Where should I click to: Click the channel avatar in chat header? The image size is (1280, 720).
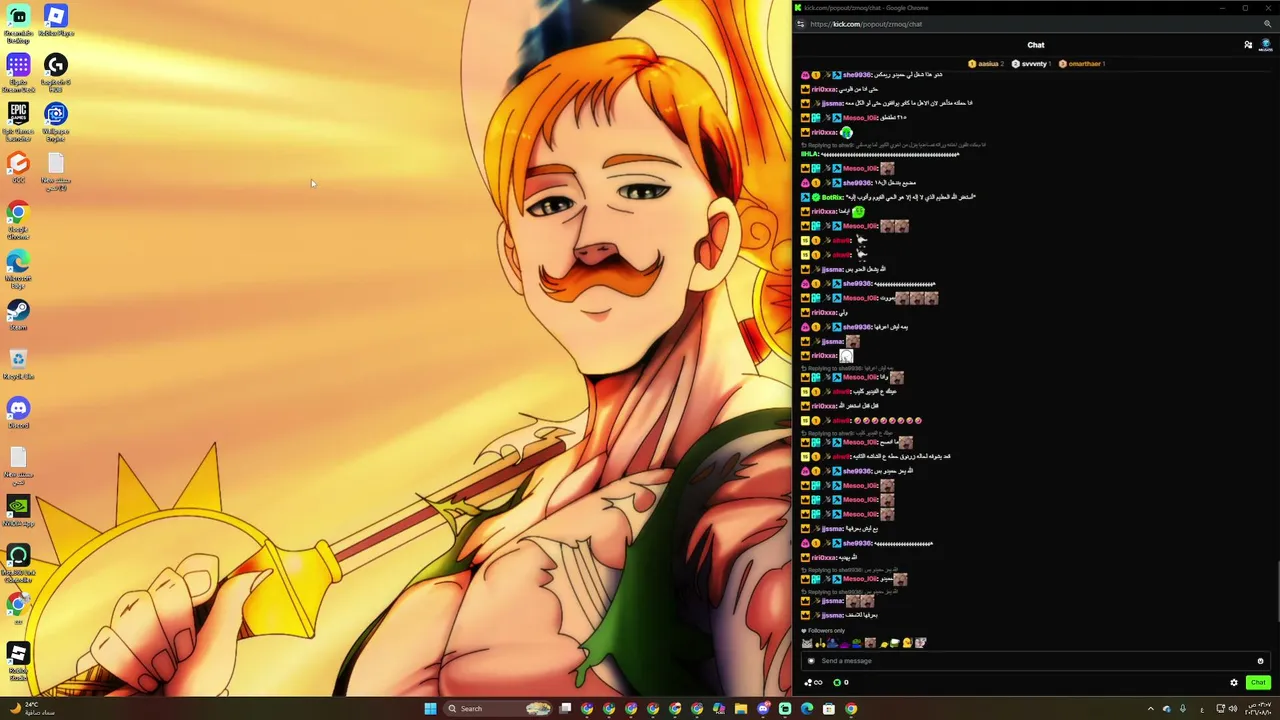(x=1266, y=45)
